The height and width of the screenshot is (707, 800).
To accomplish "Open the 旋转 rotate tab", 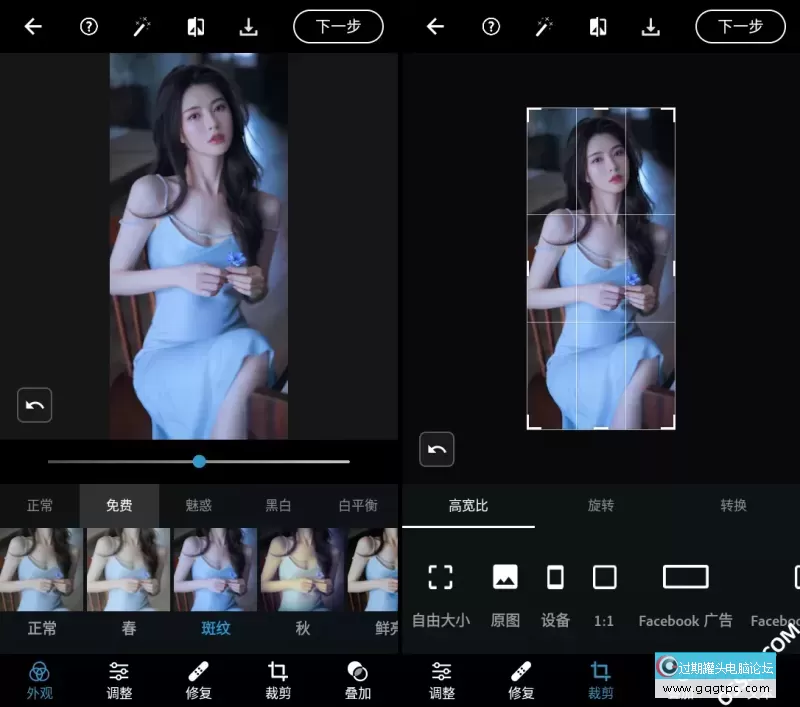I will 600,505.
